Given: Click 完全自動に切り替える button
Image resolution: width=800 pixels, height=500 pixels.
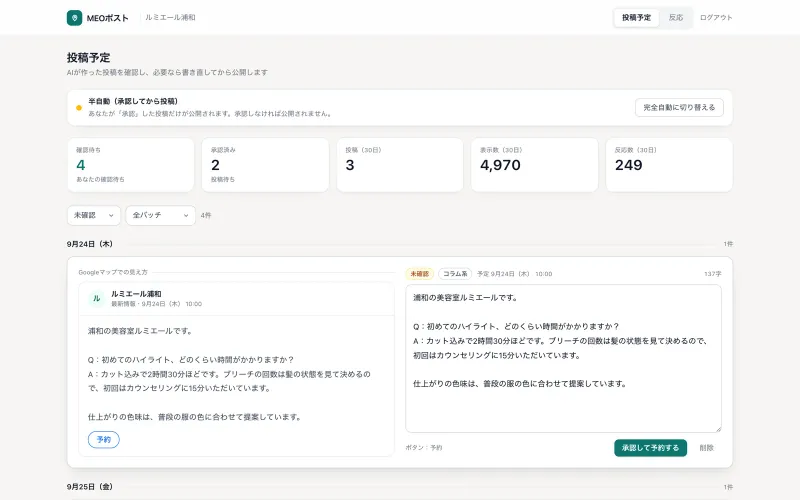Looking at the screenshot, I should 679,108.
